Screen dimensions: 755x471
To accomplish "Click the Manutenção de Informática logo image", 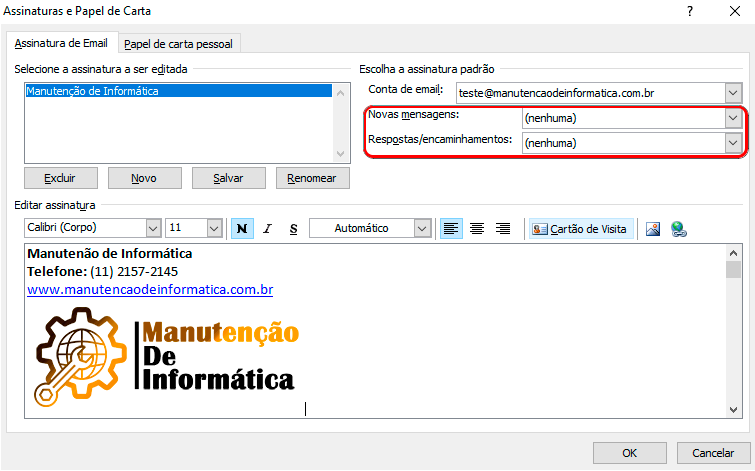I will click(x=167, y=356).
